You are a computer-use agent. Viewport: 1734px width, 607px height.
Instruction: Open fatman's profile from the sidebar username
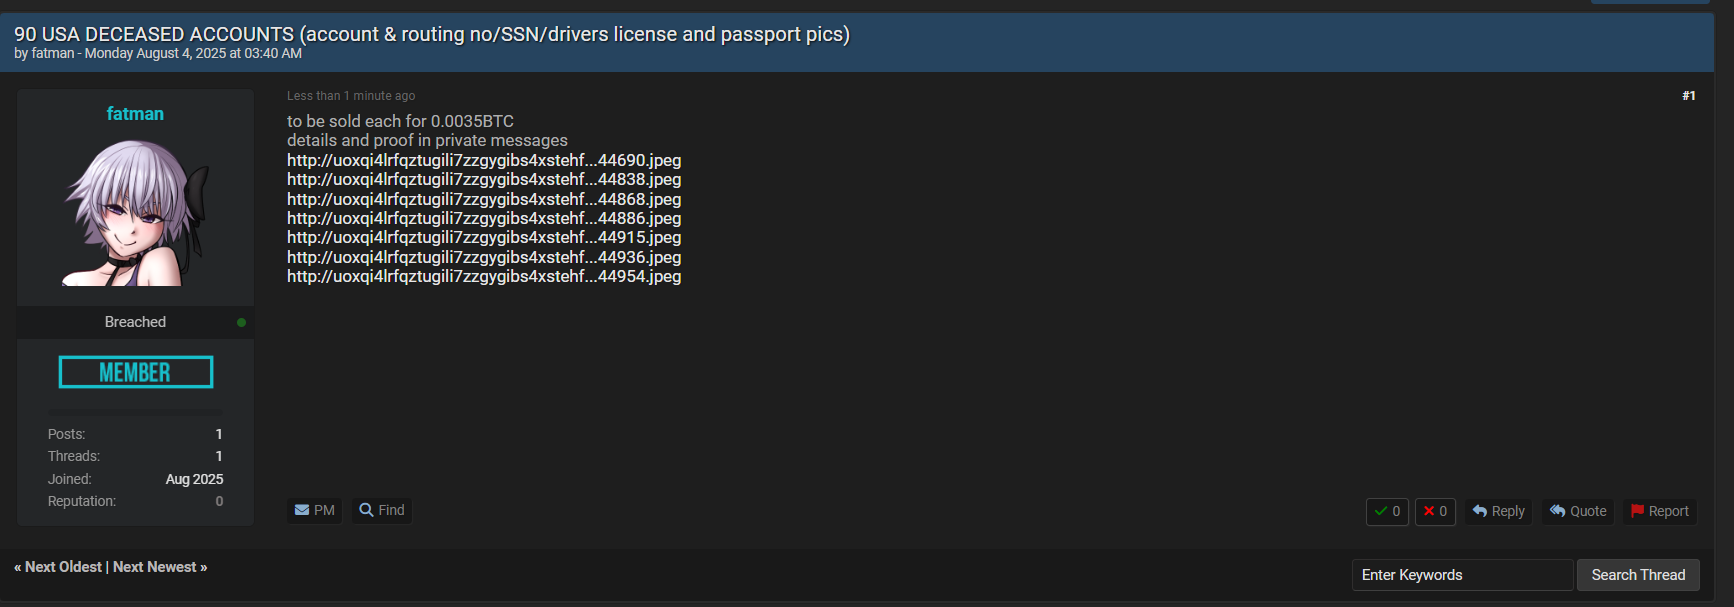pyautogui.click(x=135, y=114)
